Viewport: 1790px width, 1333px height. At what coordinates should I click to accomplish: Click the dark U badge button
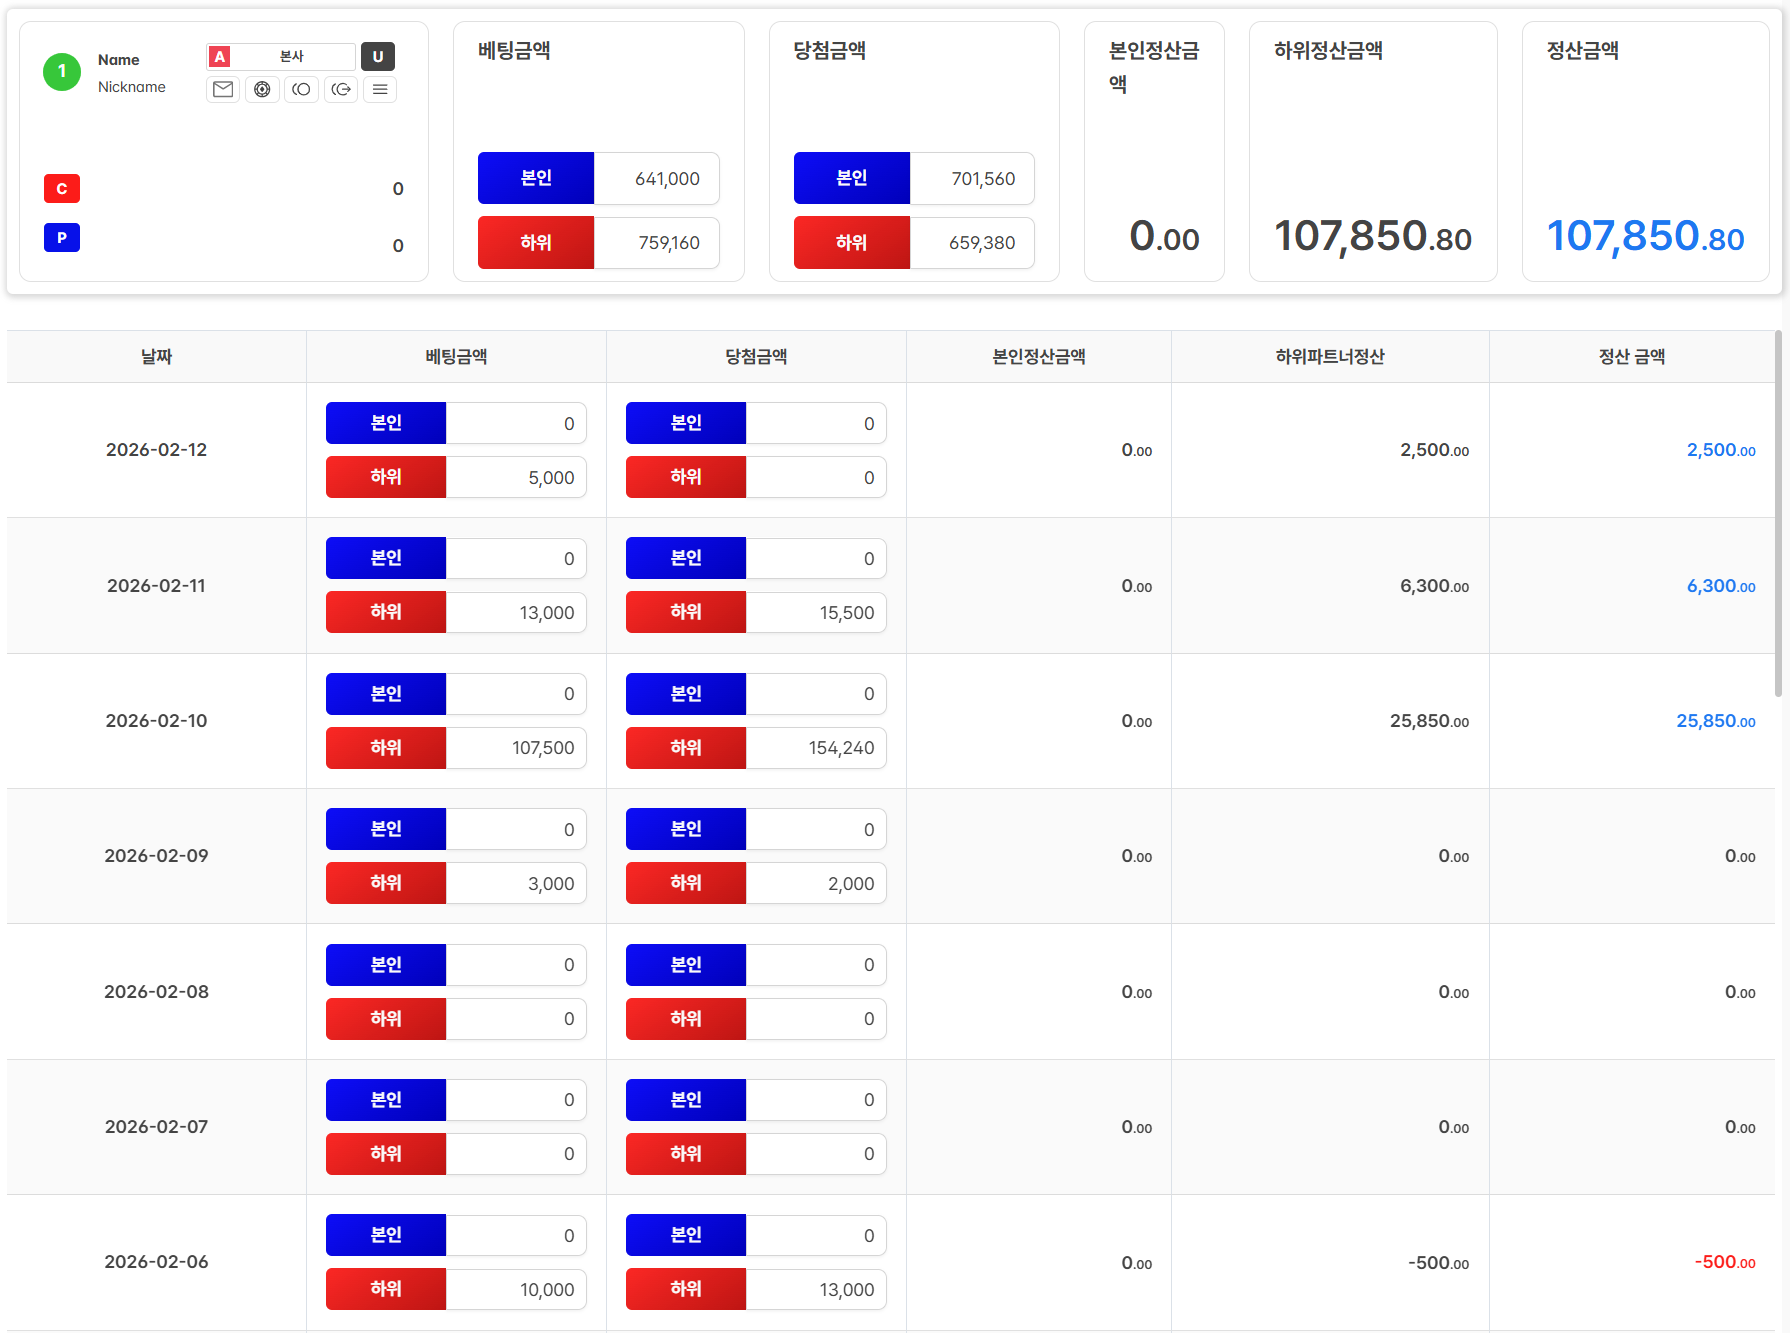click(x=378, y=57)
